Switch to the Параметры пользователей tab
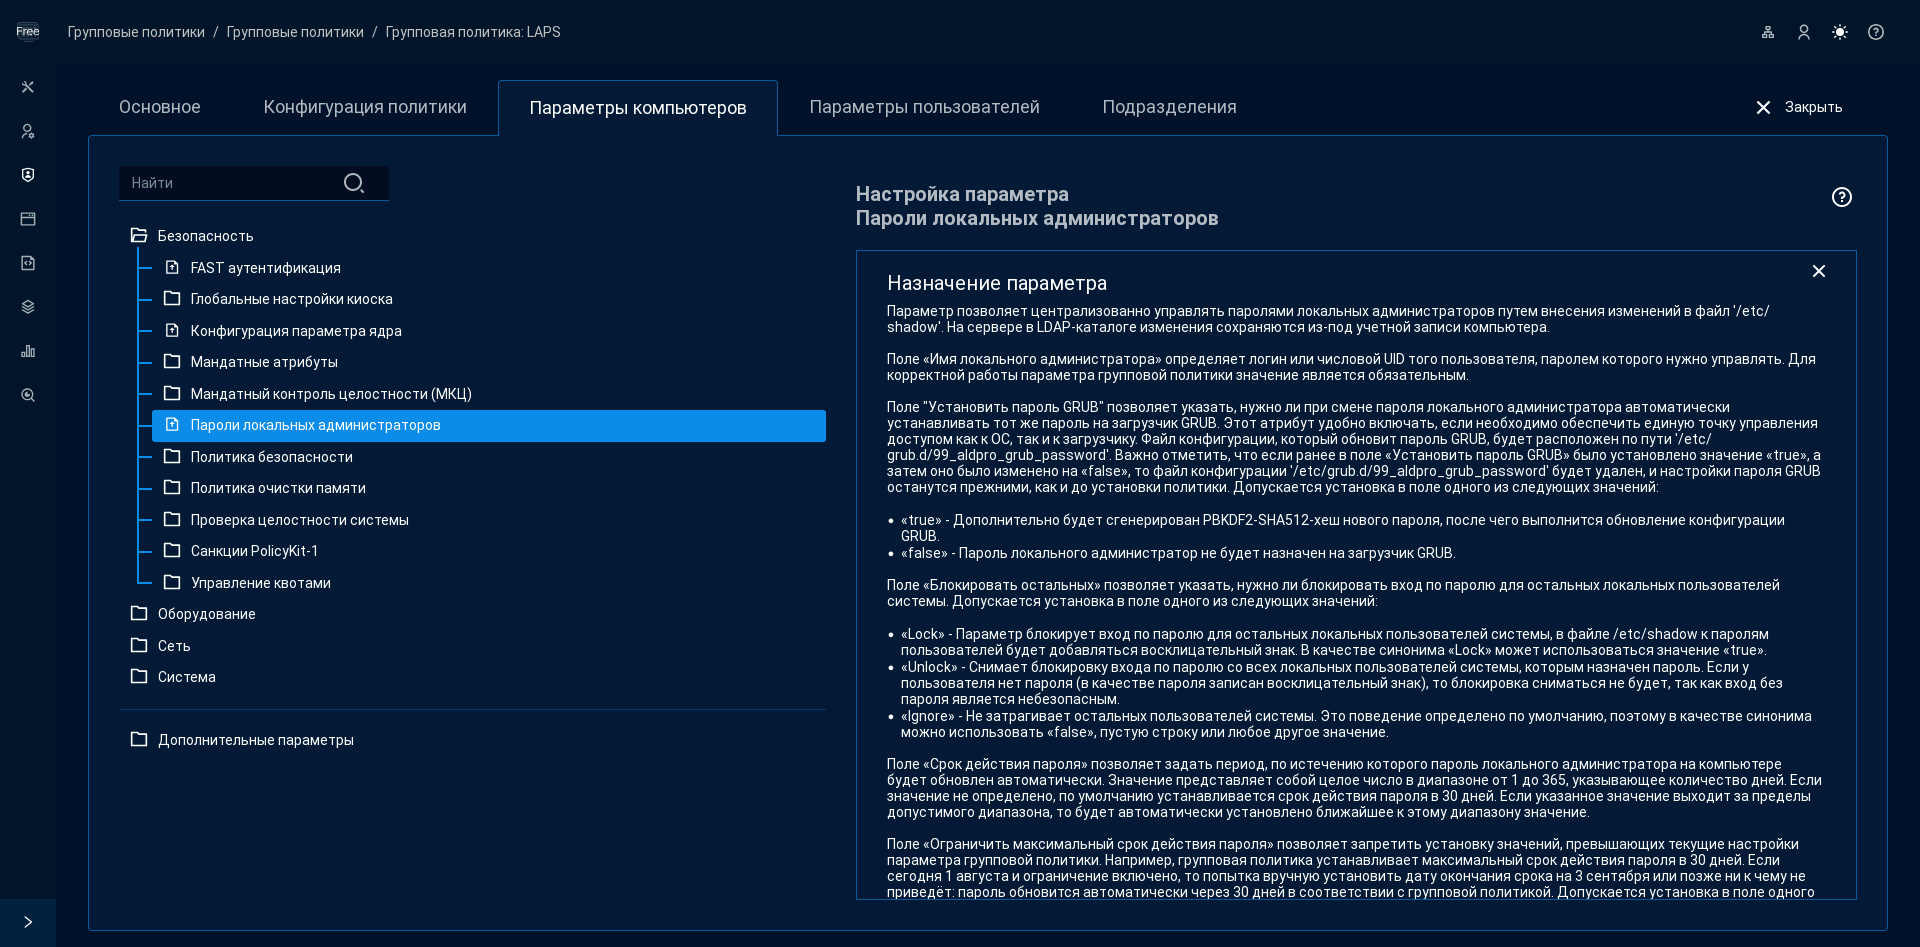 (924, 107)
